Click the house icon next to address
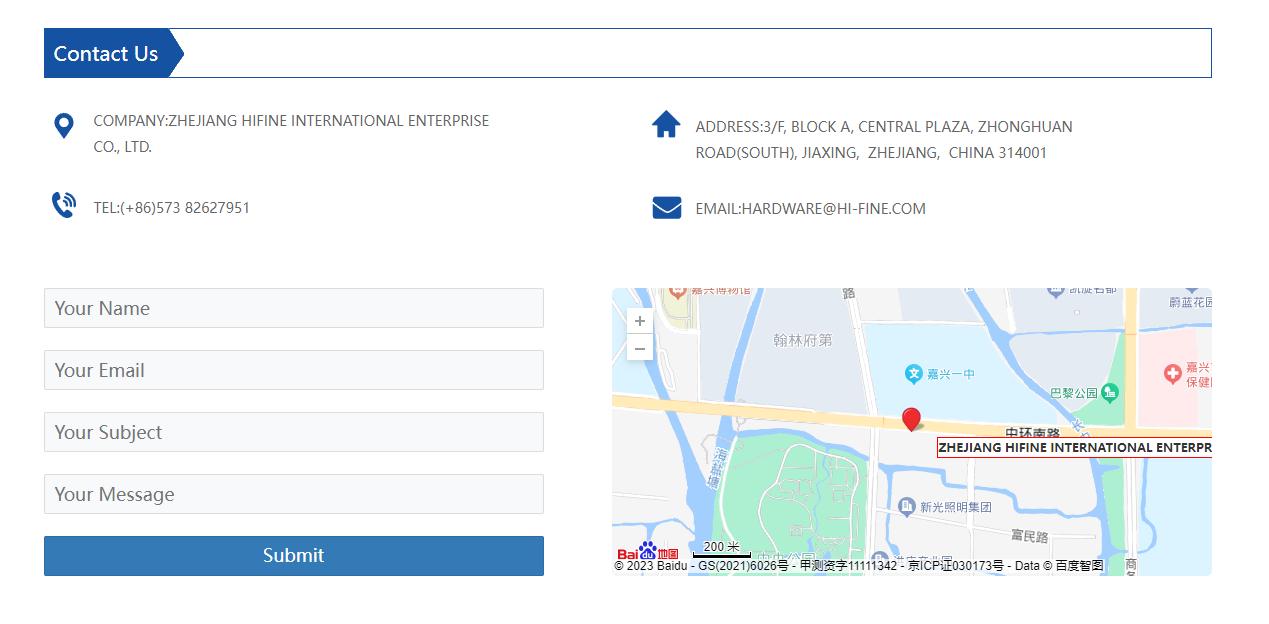The height and width of the screenshot is (624, 1269). [x=666, y=125]
